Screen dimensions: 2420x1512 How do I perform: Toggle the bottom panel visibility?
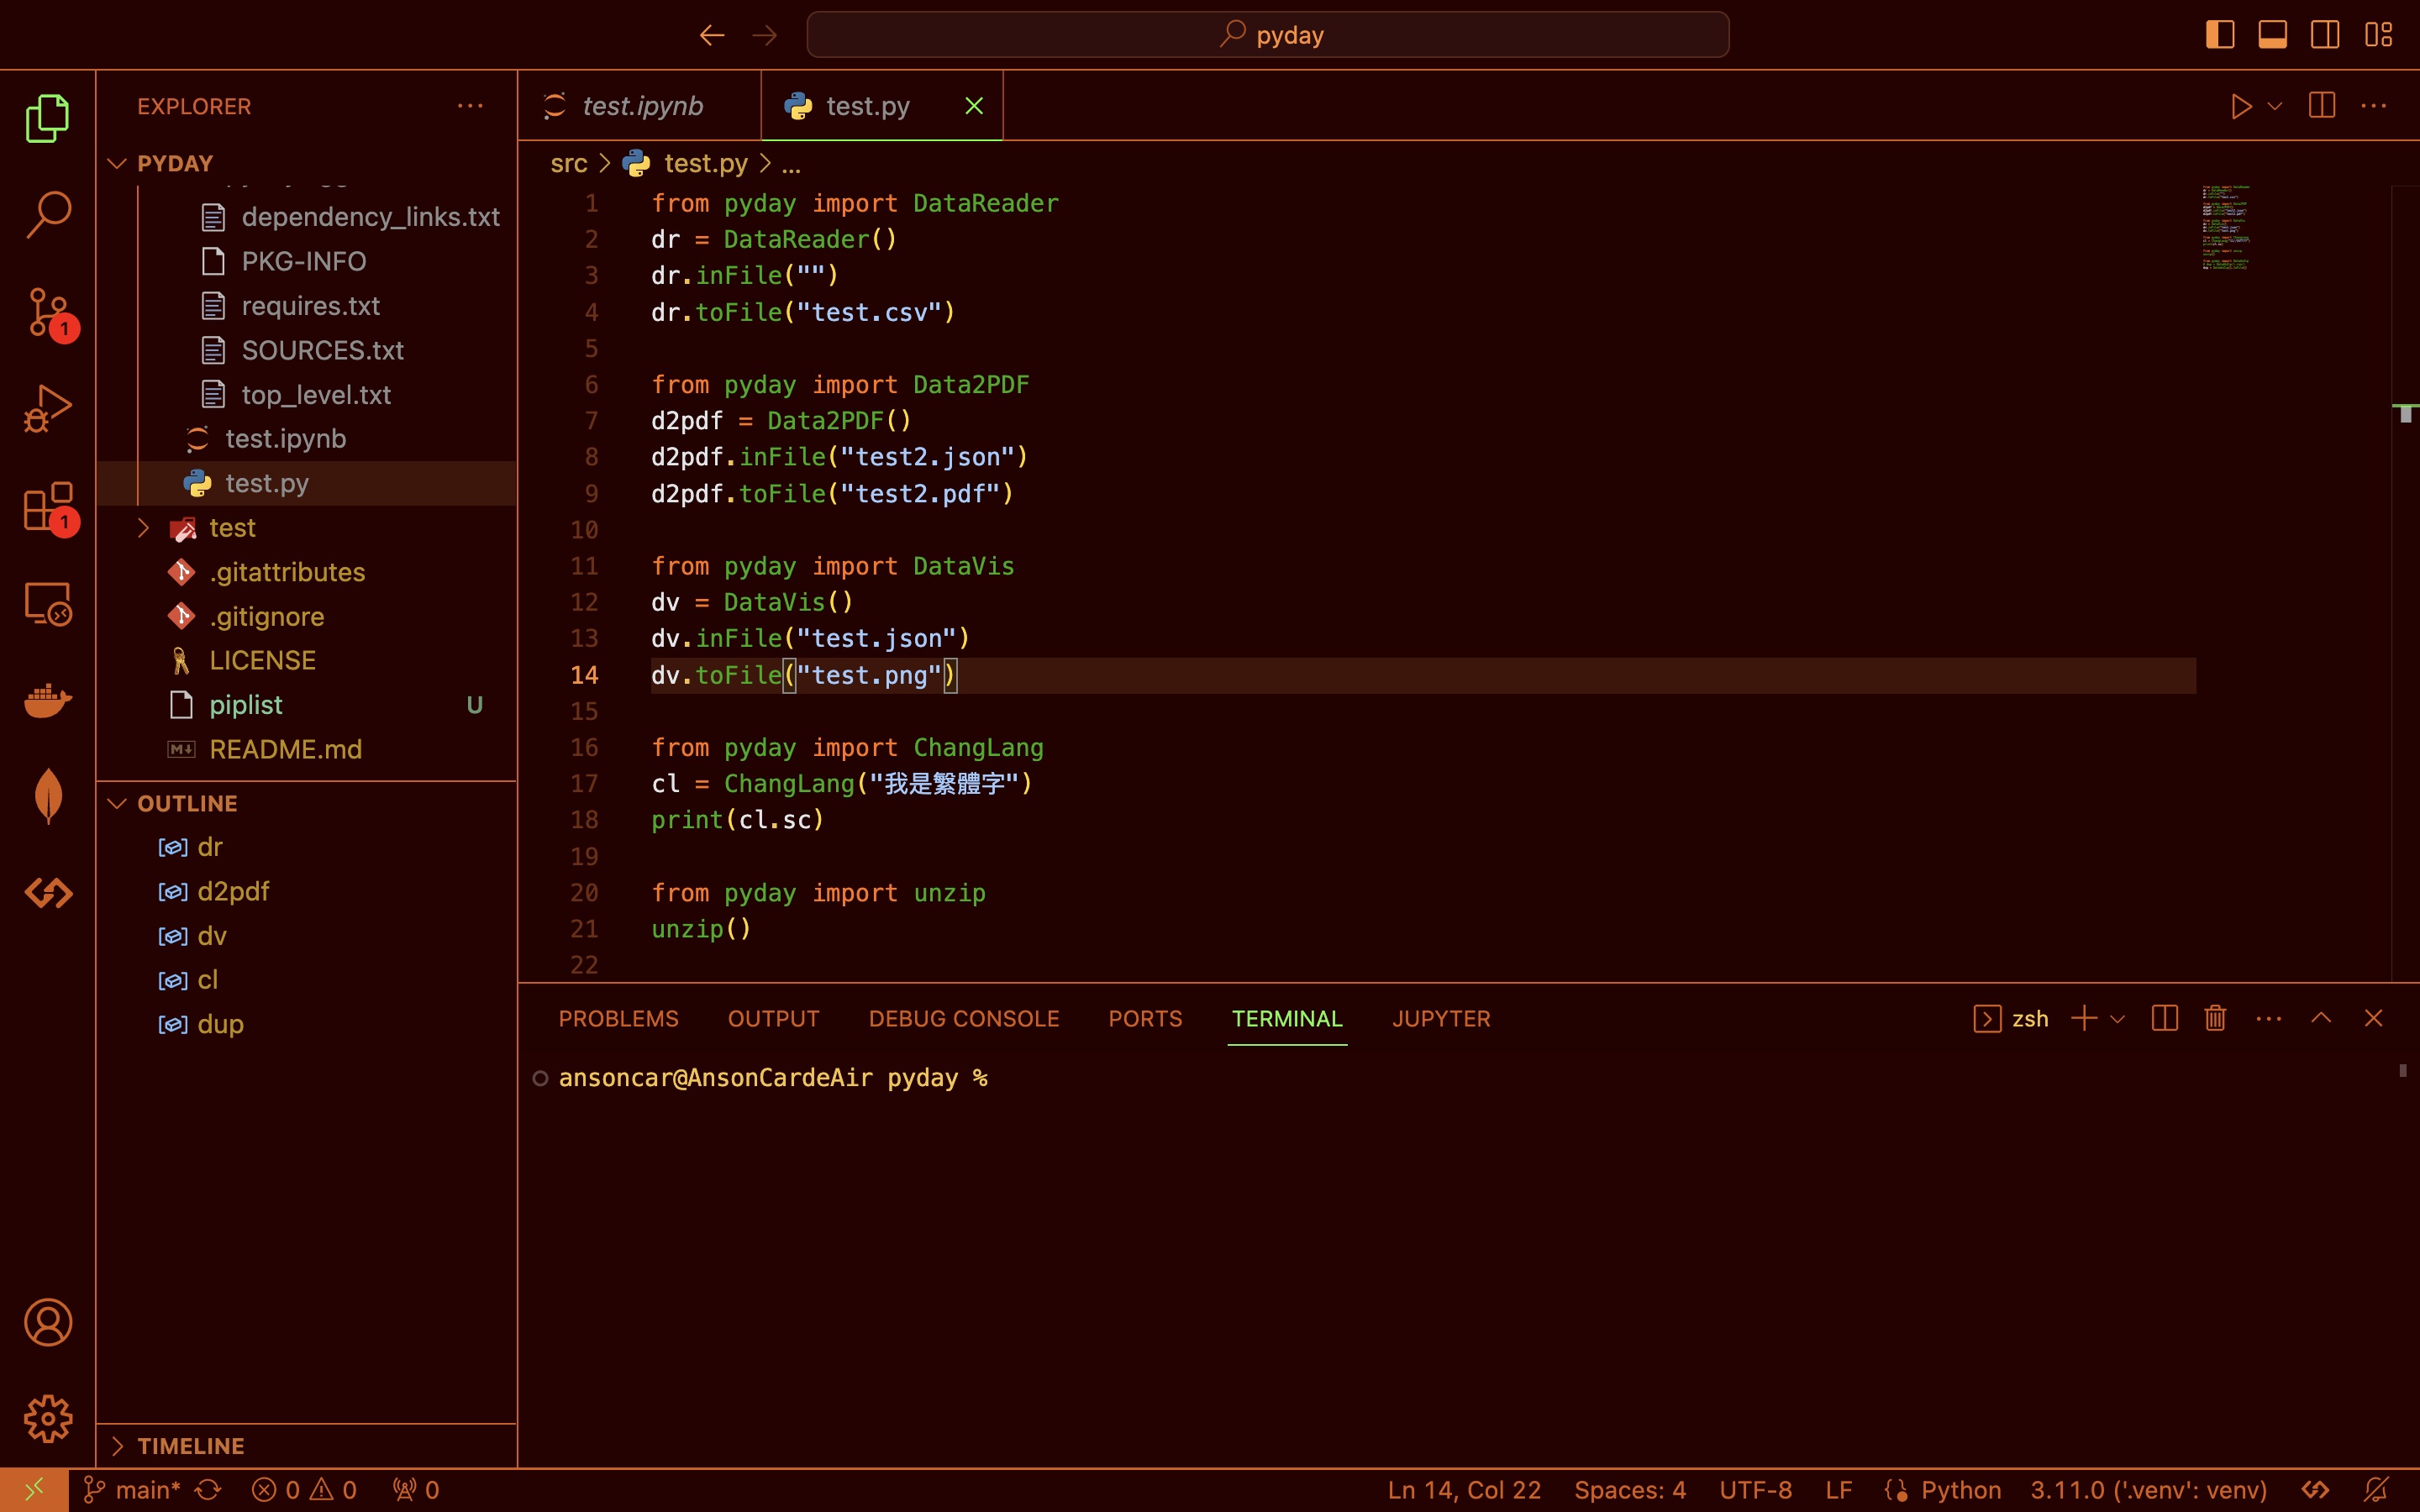tap(2272, 35)
